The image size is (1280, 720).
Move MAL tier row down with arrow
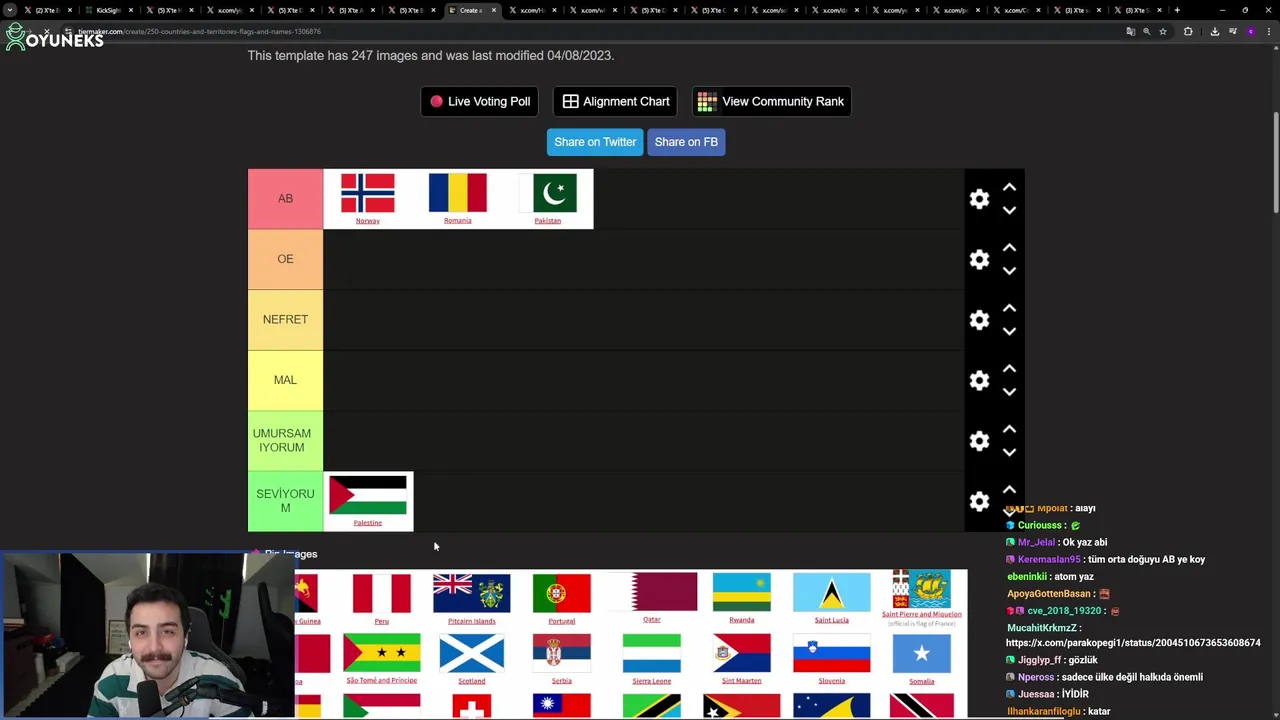tap(1009, 392)
